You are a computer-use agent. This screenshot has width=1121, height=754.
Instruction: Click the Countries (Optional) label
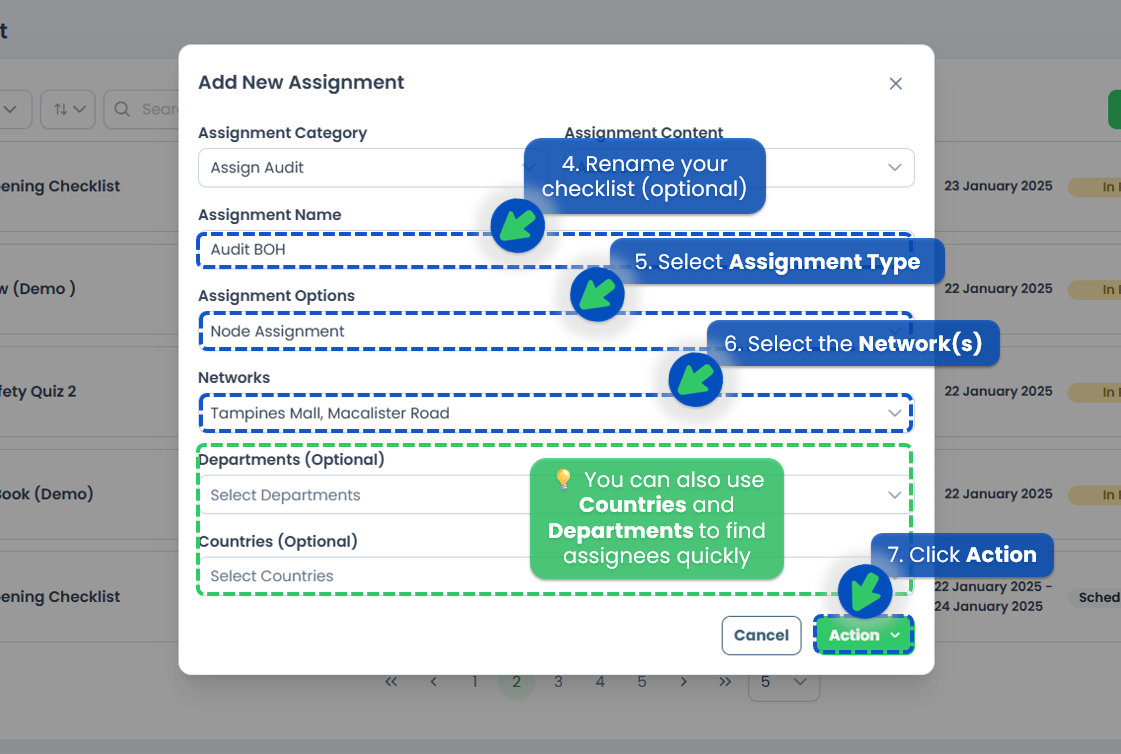(x=277, y=542)
